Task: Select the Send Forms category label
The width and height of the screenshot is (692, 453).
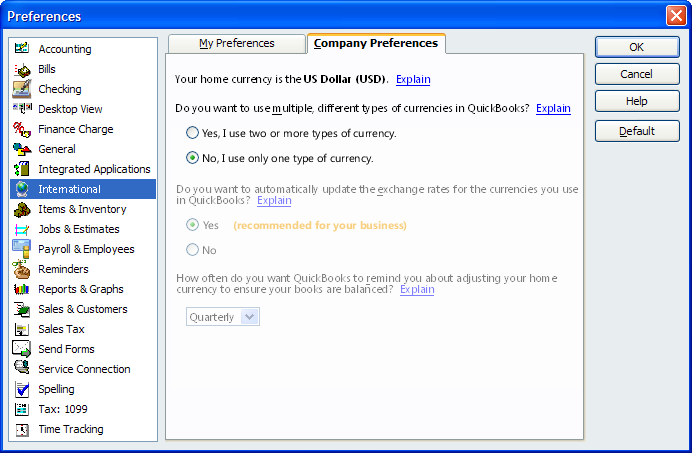Action: pos(67,349)
